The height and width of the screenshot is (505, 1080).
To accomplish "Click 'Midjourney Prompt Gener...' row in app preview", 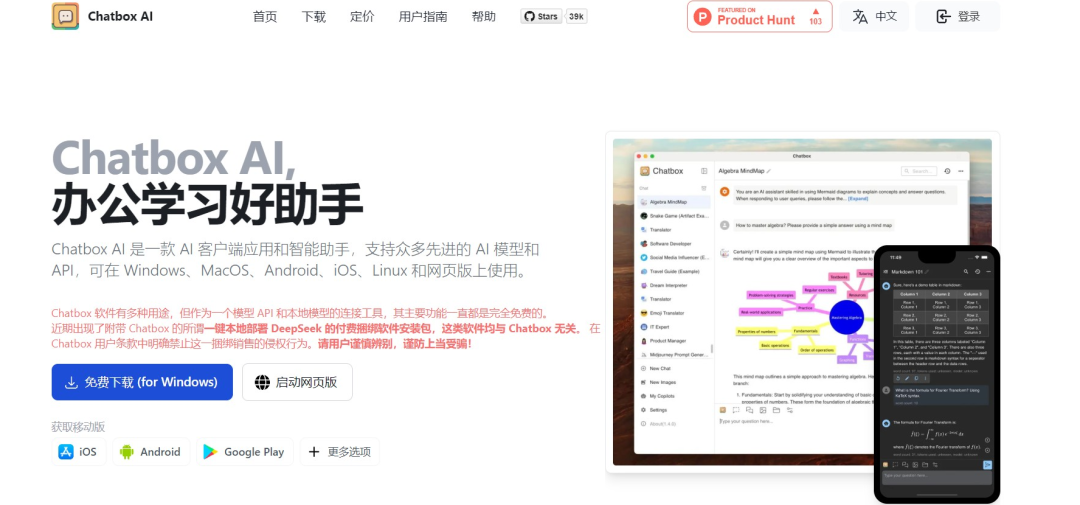I will tap(673, 355).
